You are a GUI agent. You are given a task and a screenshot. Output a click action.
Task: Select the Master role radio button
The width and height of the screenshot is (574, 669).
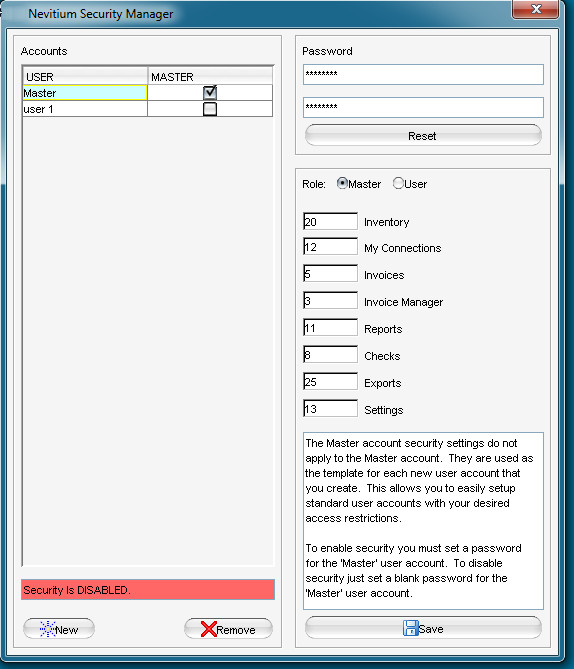[x=342, y=183]
